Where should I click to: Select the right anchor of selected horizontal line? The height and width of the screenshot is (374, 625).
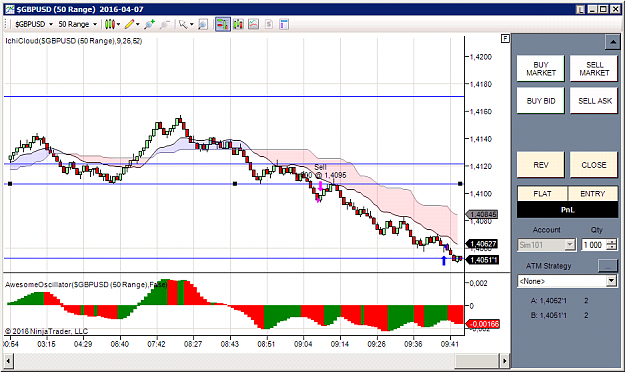click(460, 184)
